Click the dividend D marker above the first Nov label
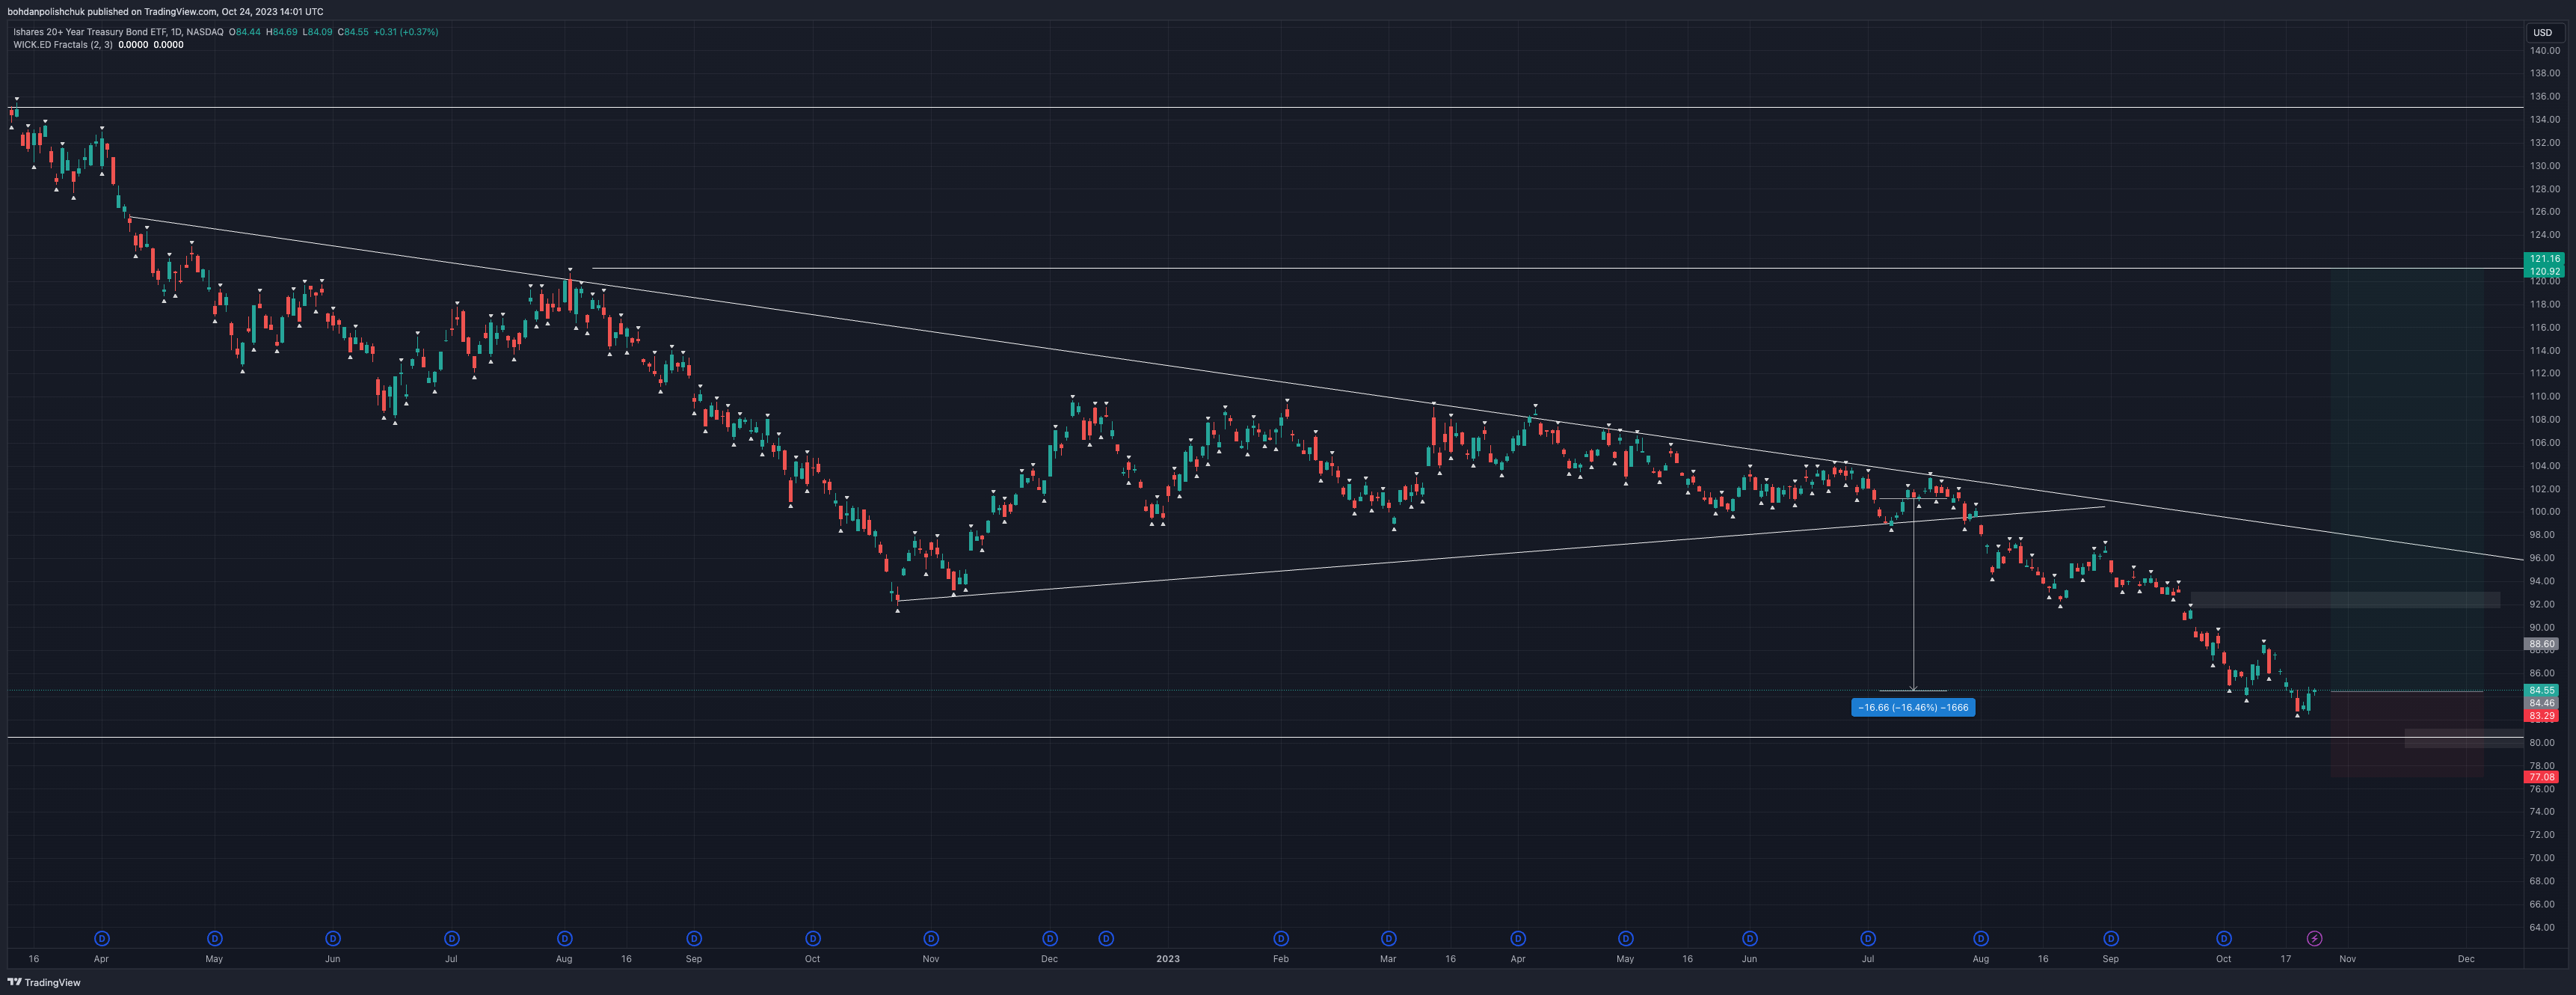The image size is (2576, 995). [x=931, y=938]
